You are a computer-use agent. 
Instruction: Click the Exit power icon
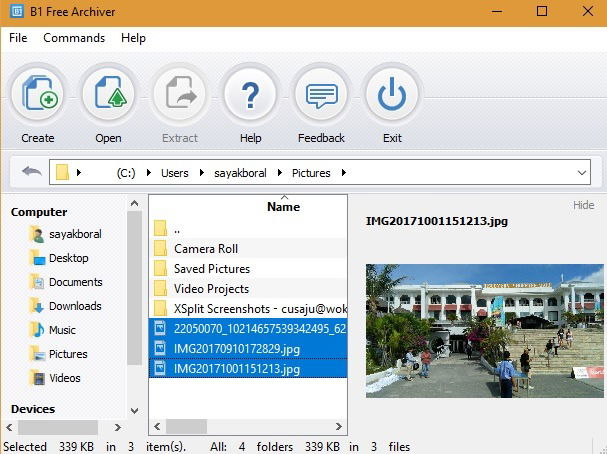pyautogui.click(x=392, y=94)
